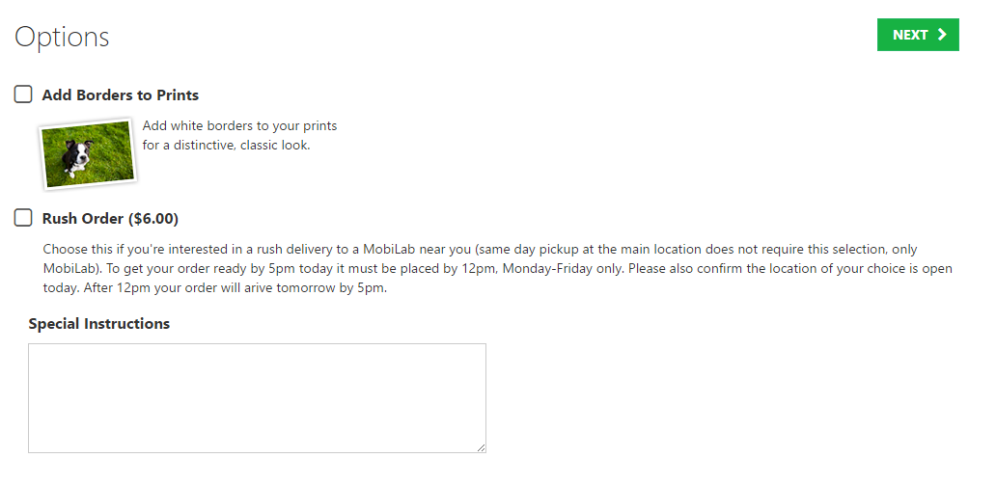
Task: Focus the Special Instructions text area
Action: pos(257,398)
